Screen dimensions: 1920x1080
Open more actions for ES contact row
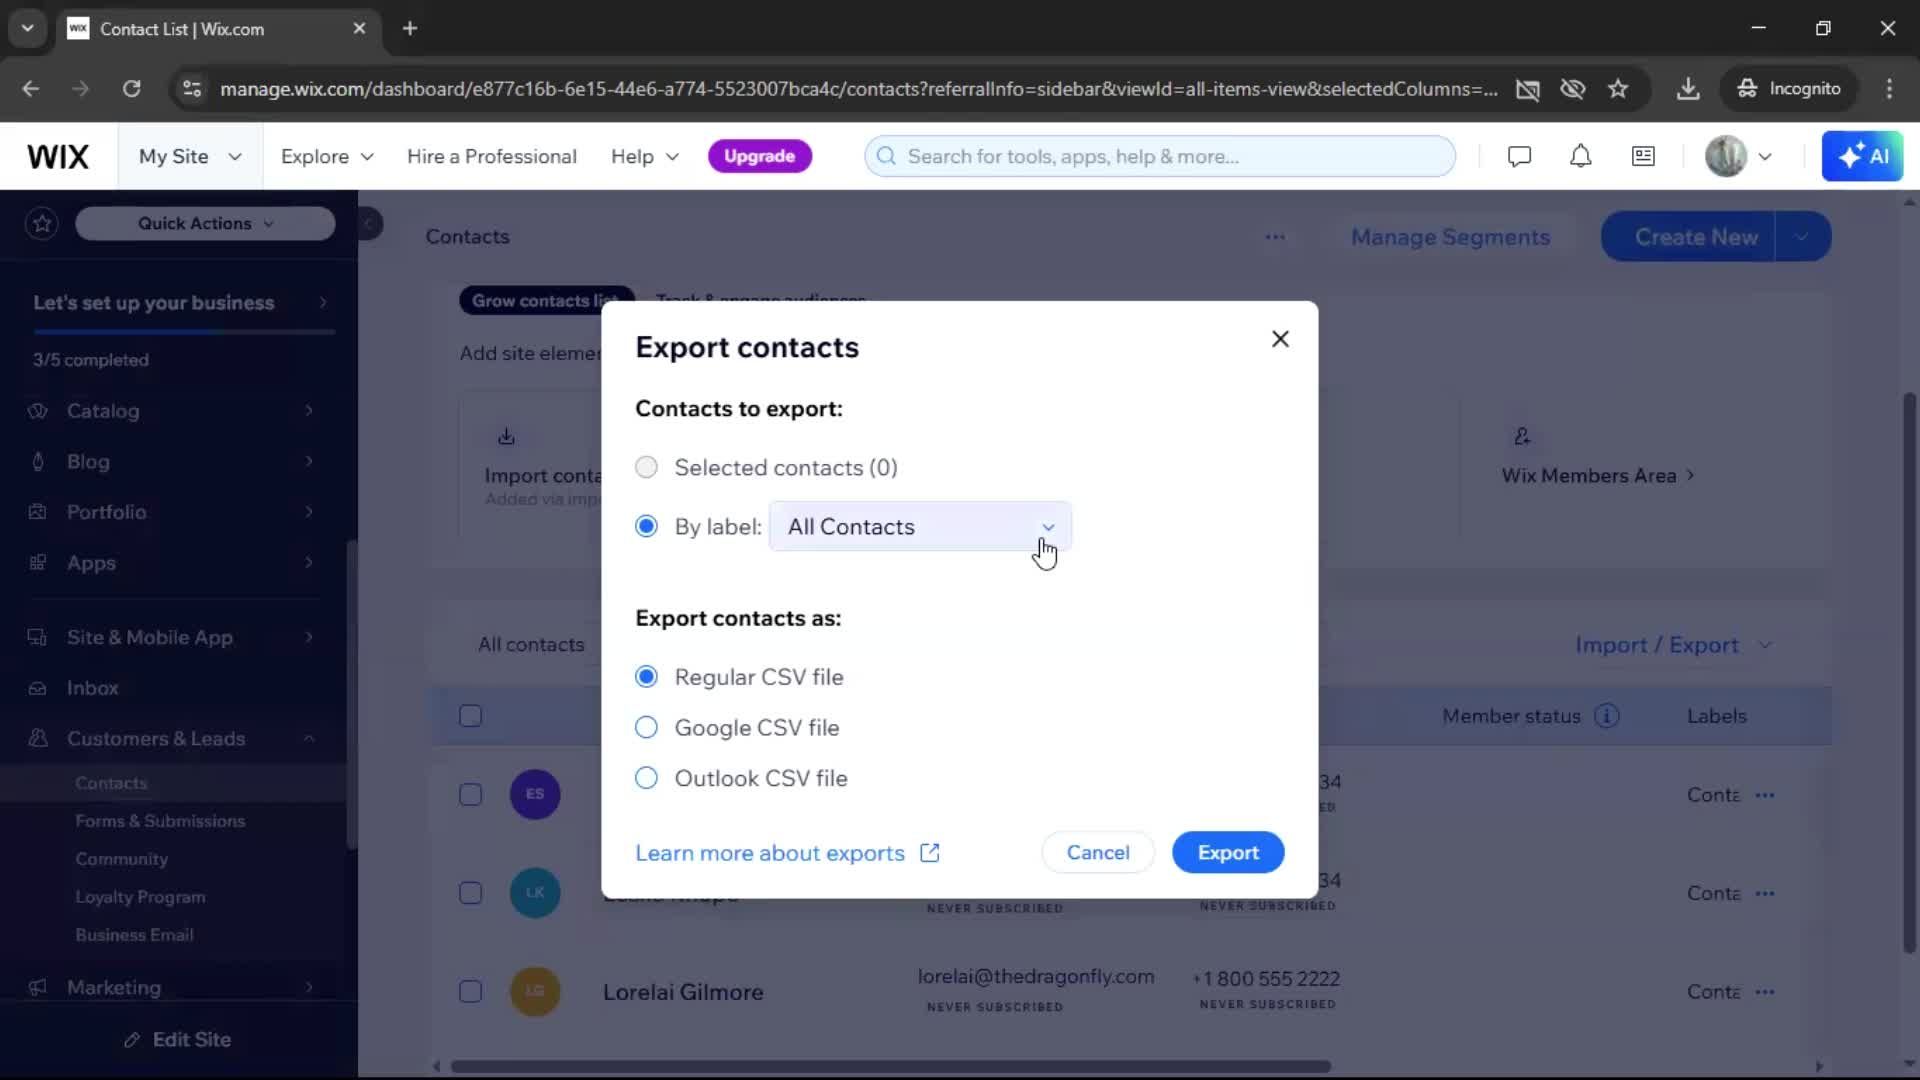(1764, 795)
